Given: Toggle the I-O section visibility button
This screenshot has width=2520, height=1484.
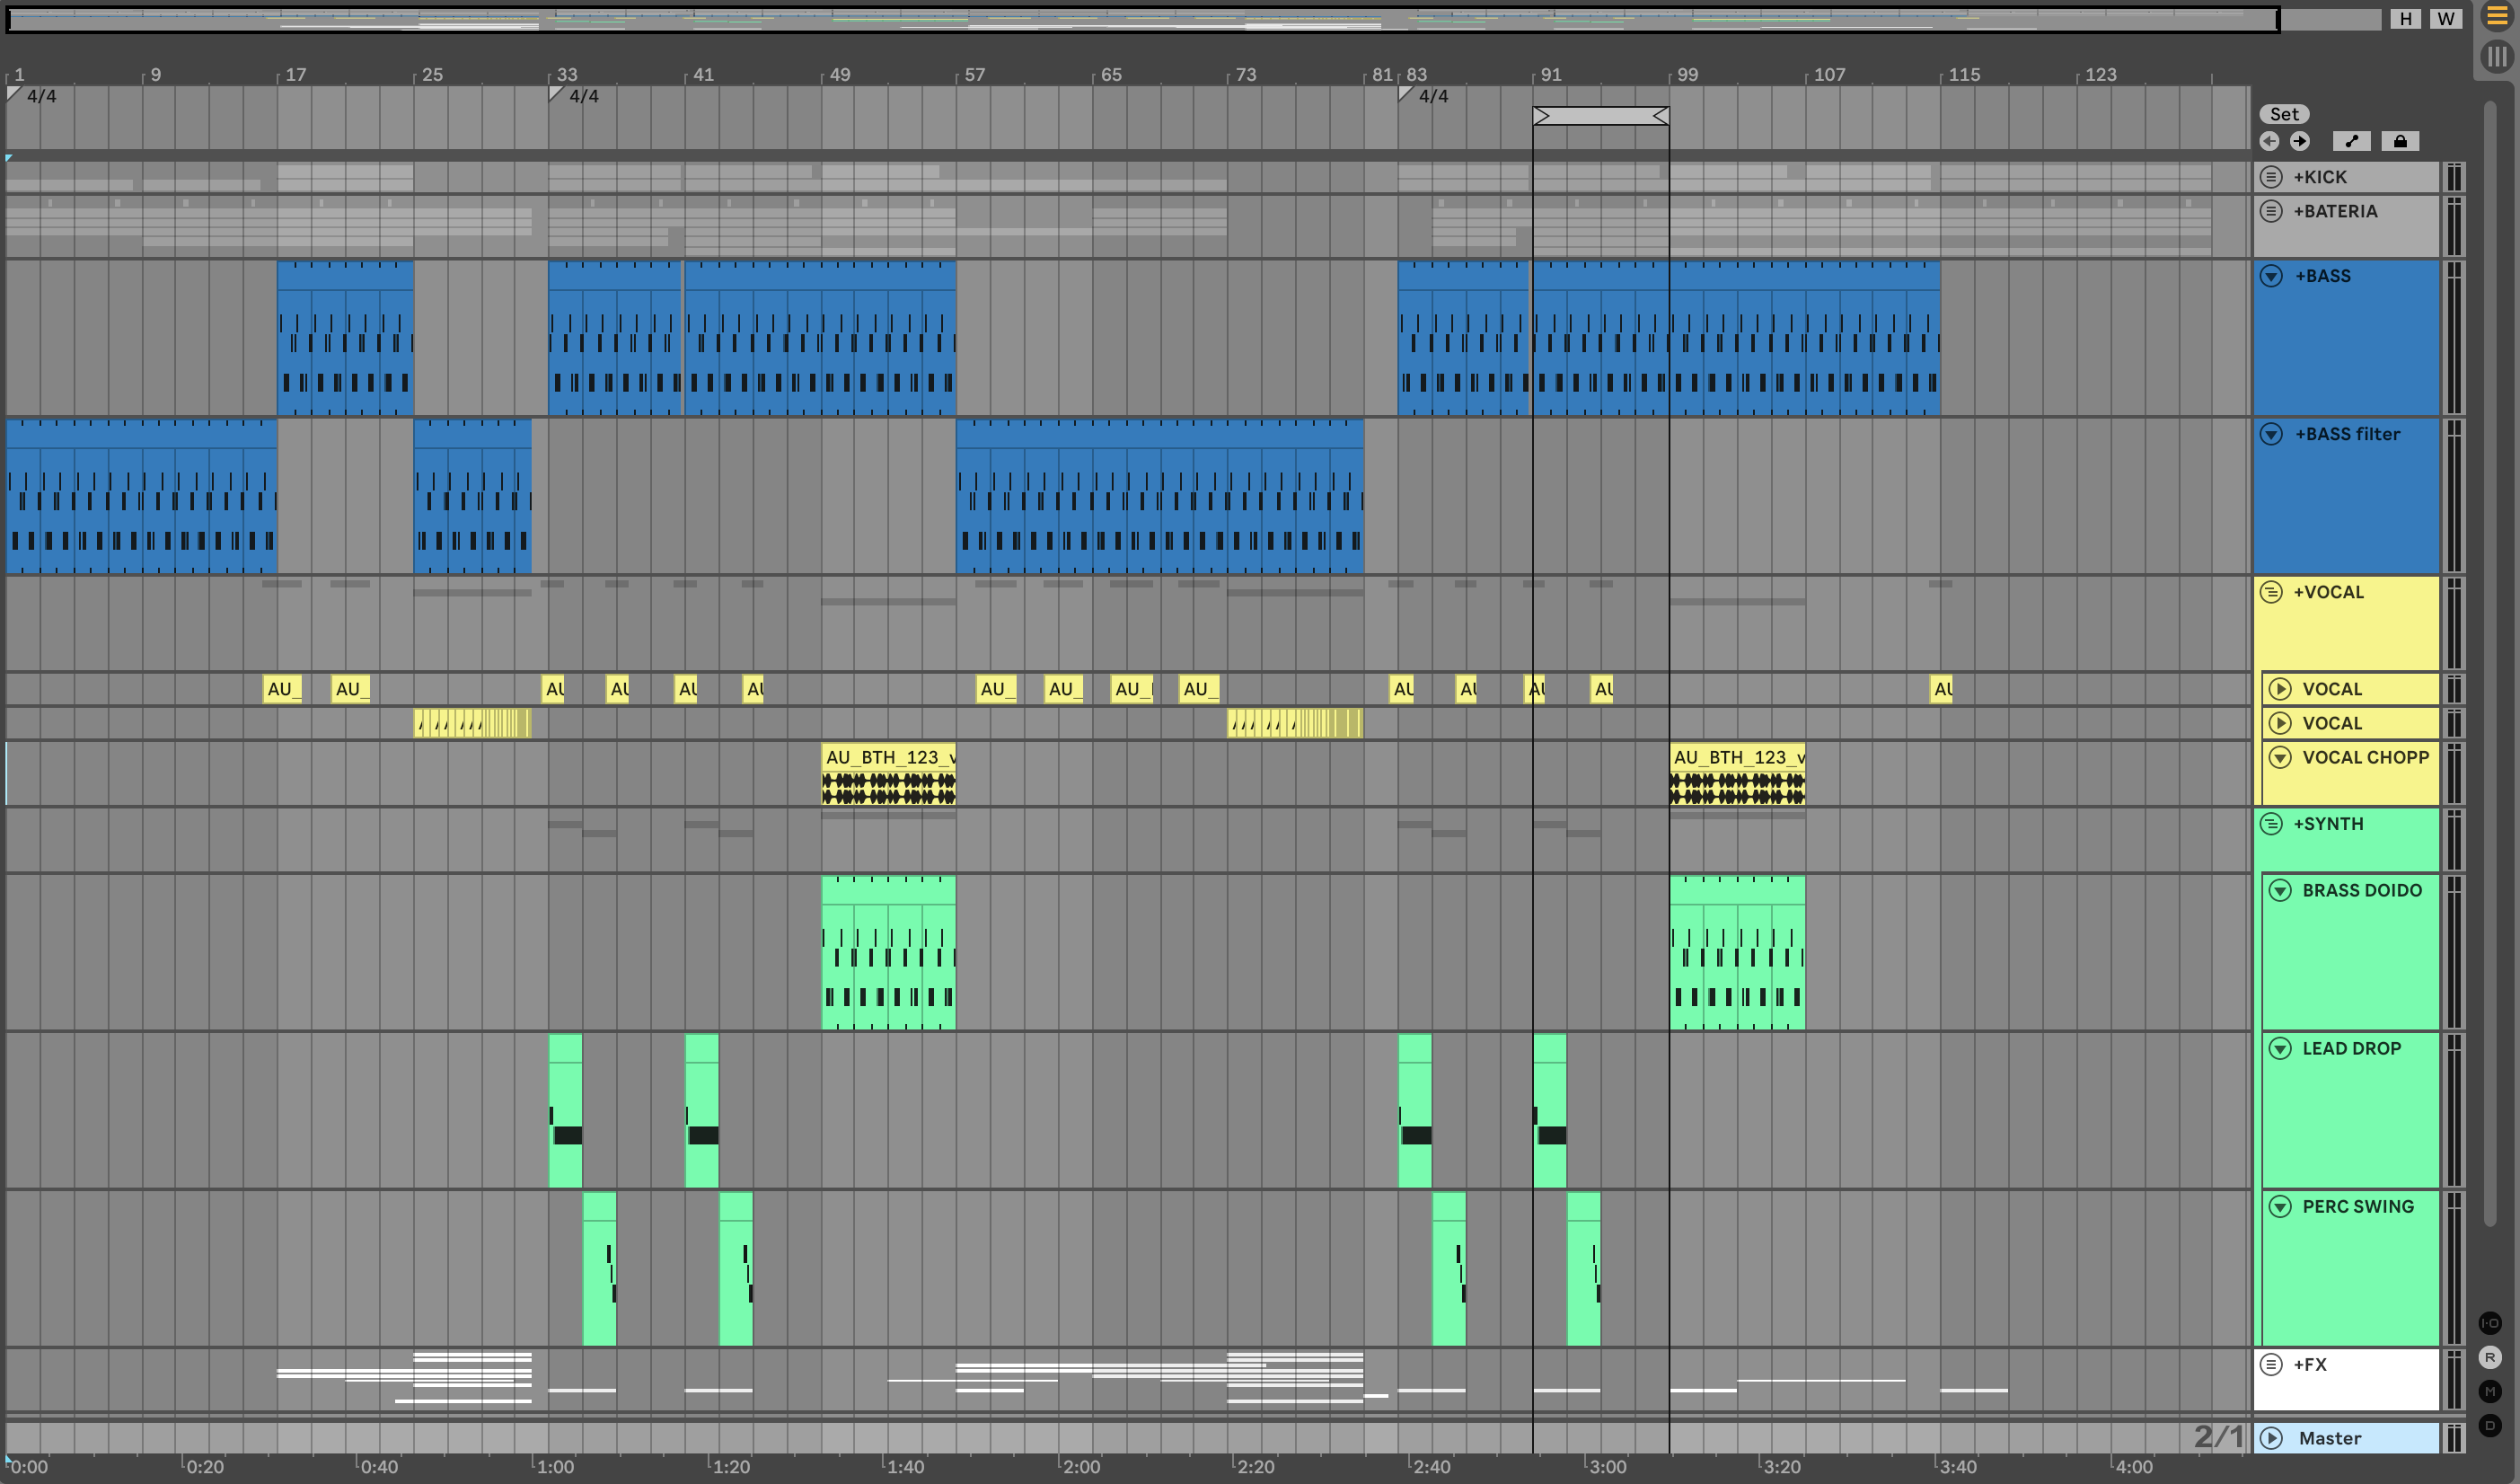Looking at the screenshot, I should (x=2490, y=1323).
